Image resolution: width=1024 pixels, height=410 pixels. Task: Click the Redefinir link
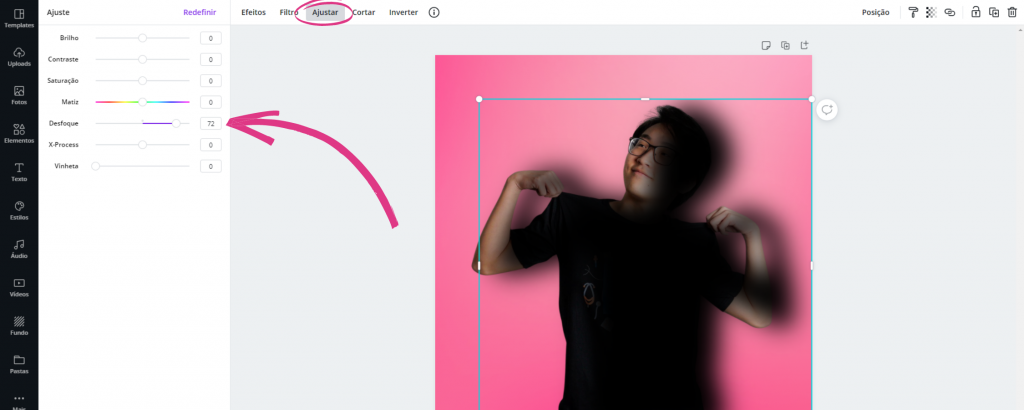pos(200,12)
